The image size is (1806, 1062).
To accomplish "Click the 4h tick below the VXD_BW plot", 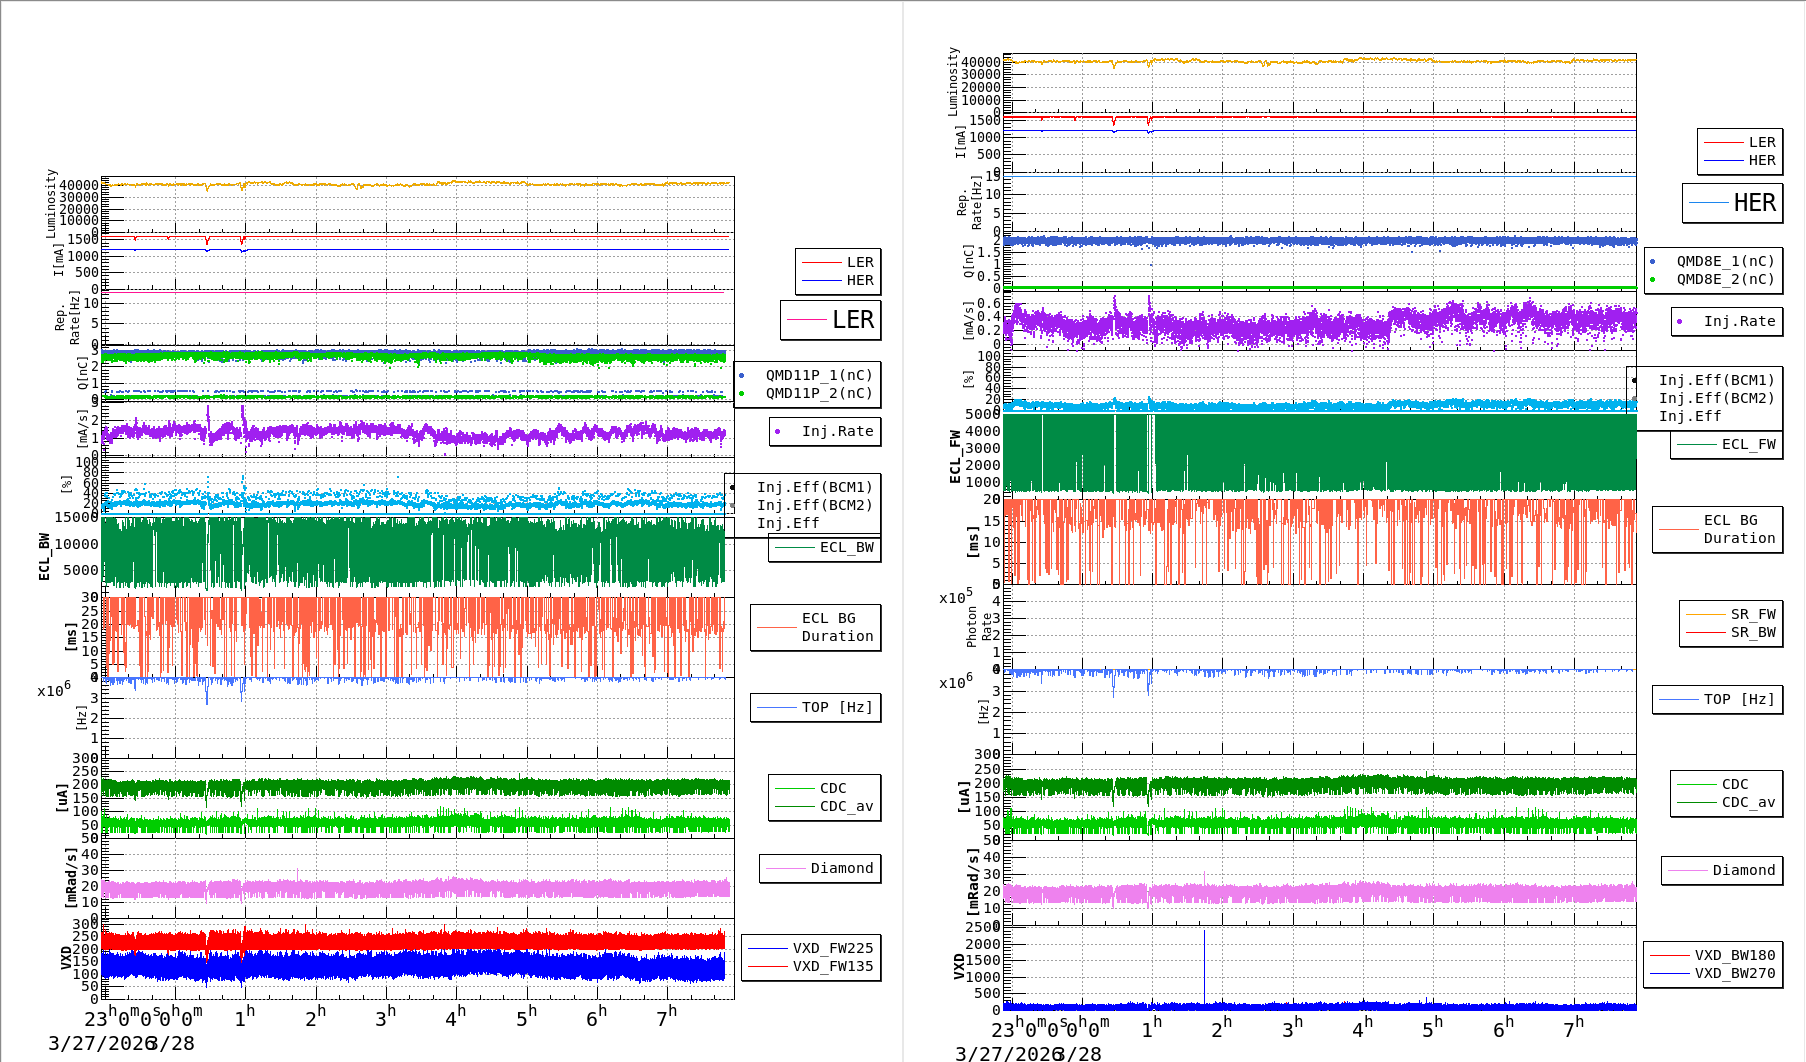I will (x=1362, y=1027).
